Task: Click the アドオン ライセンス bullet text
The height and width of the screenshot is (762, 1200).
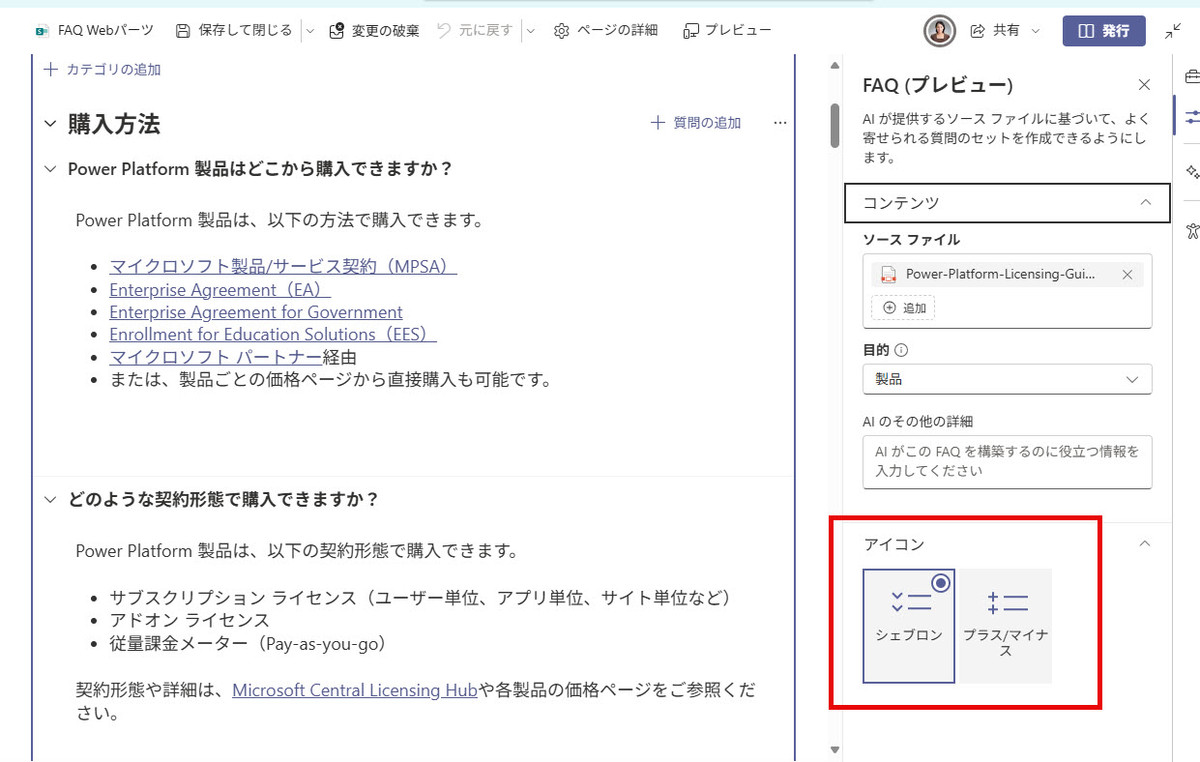Action: pos(189,621)
